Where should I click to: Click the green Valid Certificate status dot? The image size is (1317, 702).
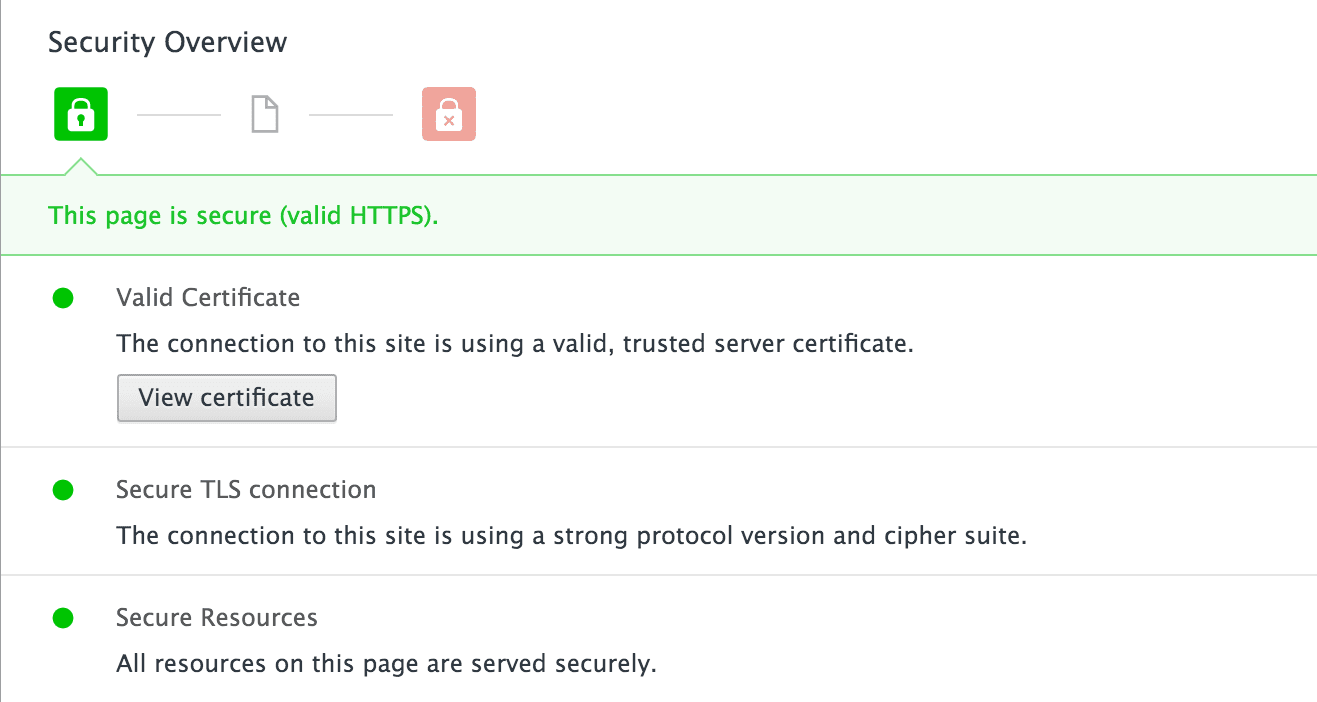(x=63, y=297)
